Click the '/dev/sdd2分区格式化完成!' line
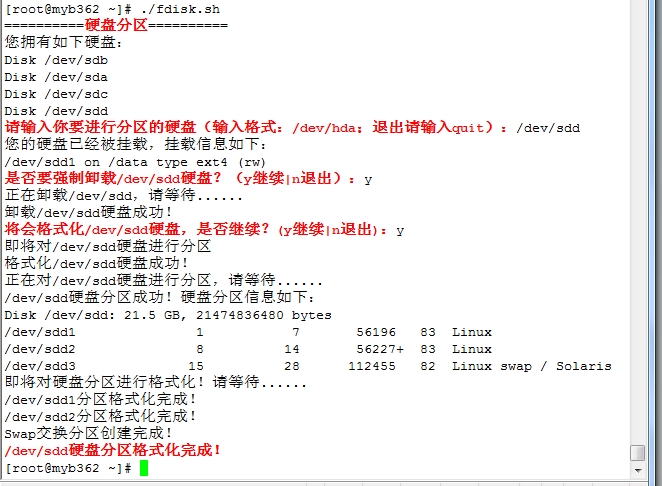662x486 pixels. (100, 416)
